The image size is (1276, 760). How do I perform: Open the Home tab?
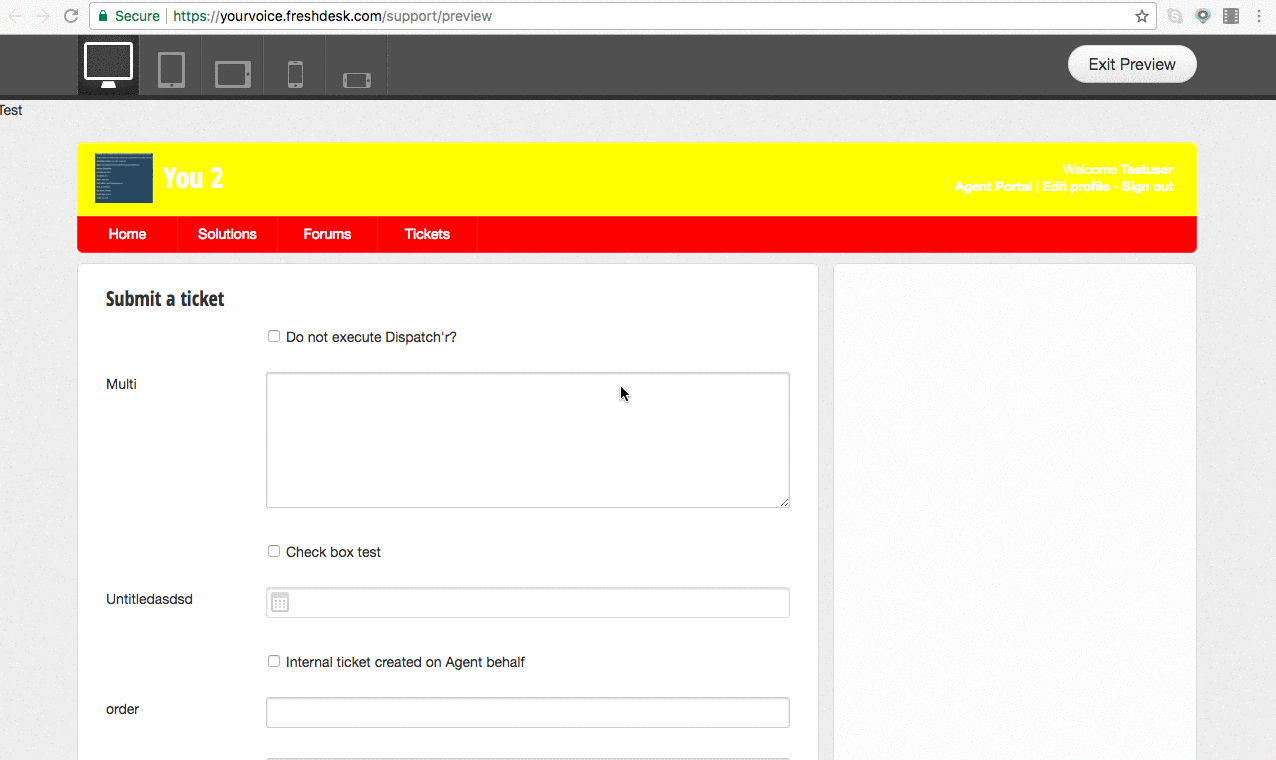[127, 234]
